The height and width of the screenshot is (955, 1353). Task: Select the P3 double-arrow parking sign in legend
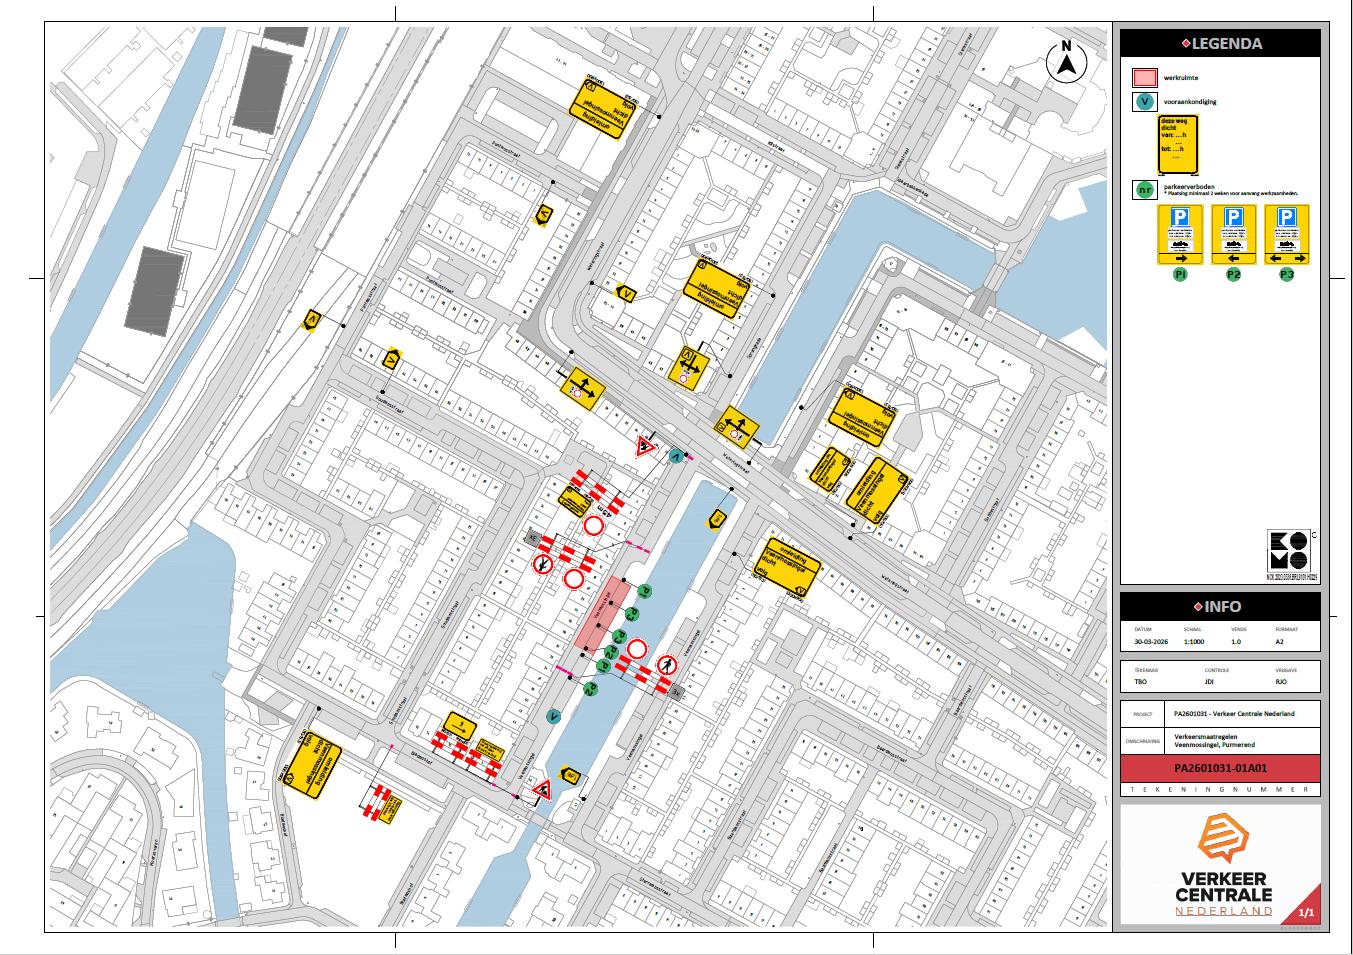(x=1286, y=235)
